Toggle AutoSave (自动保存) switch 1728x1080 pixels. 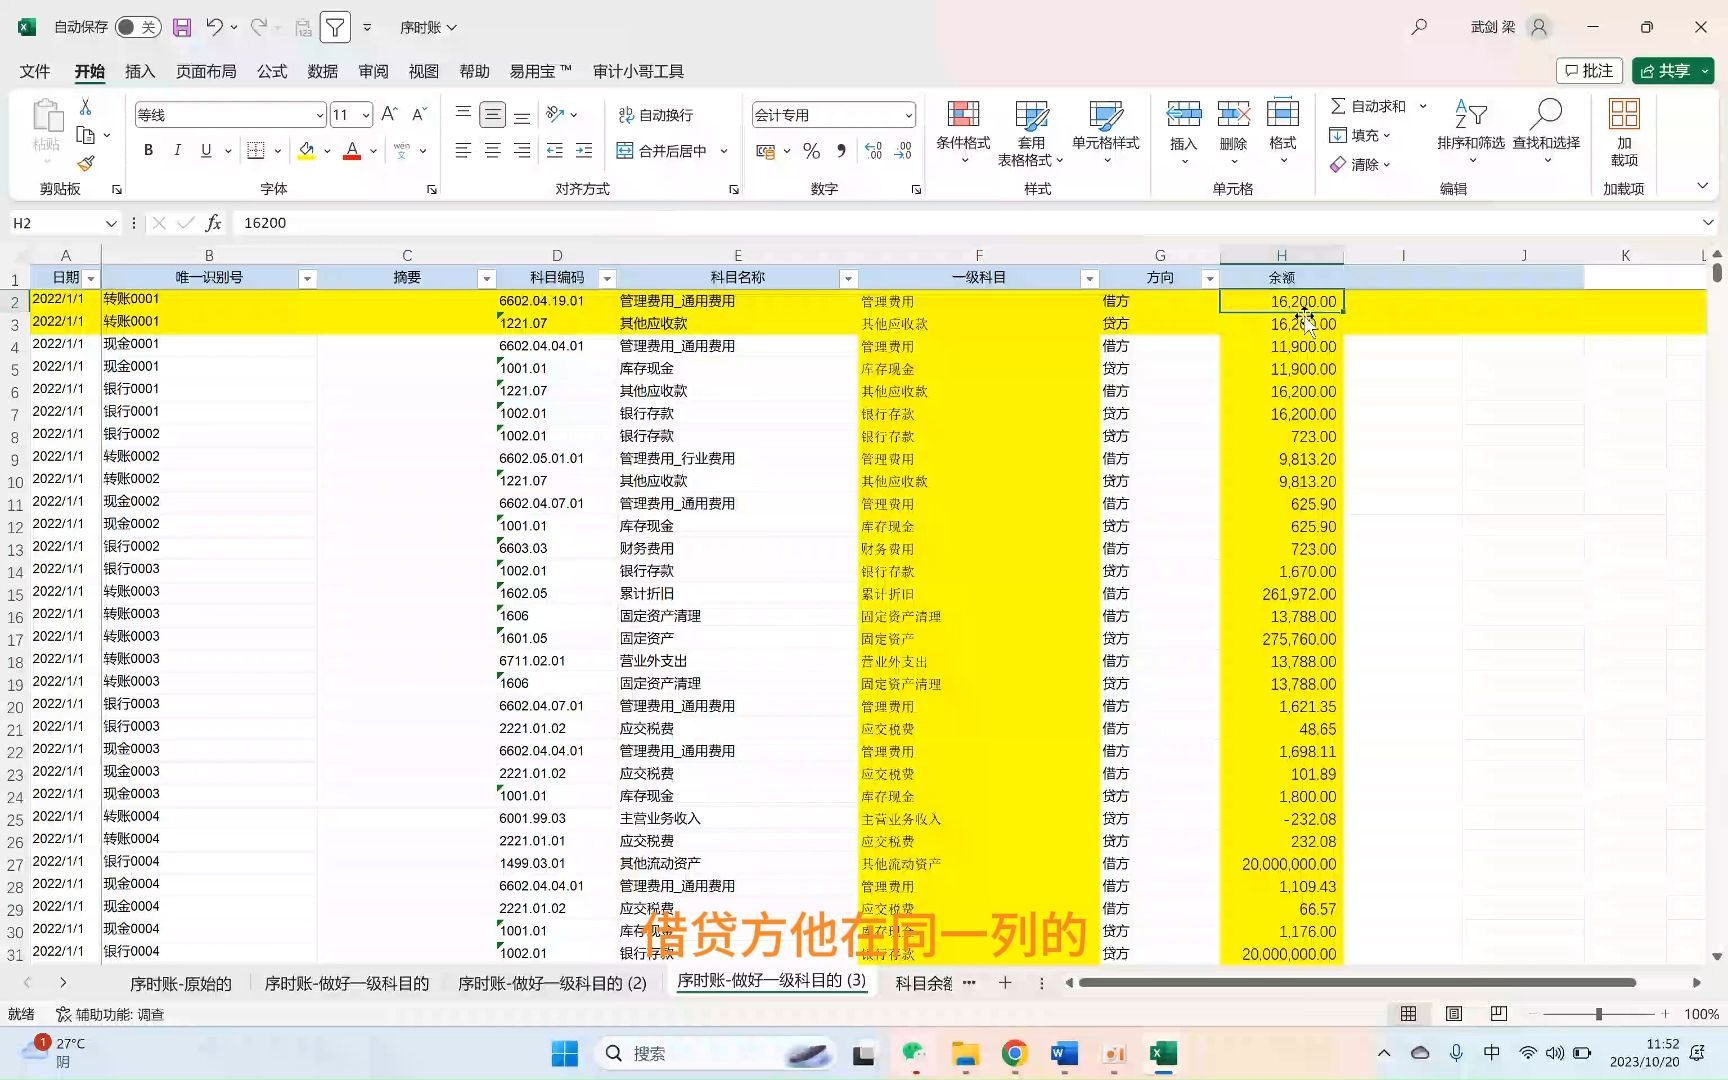(x=137, y=27)
